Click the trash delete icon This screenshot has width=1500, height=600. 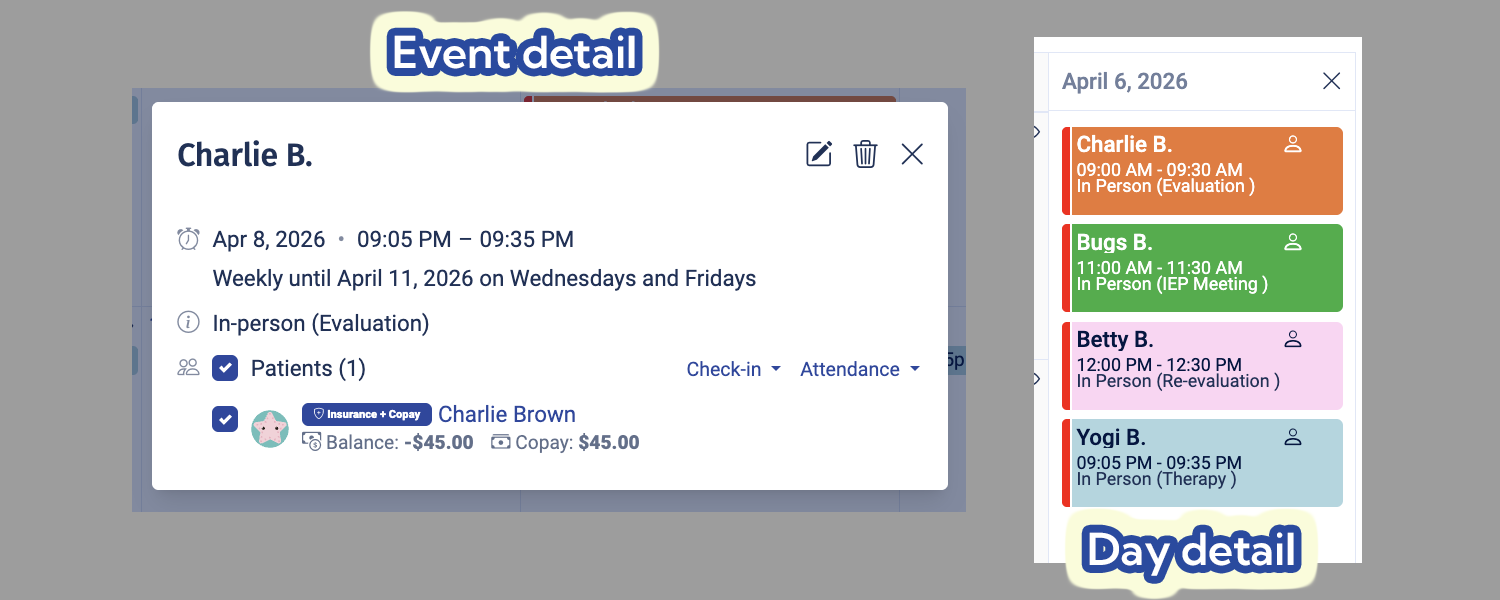(x=865, y=154)
